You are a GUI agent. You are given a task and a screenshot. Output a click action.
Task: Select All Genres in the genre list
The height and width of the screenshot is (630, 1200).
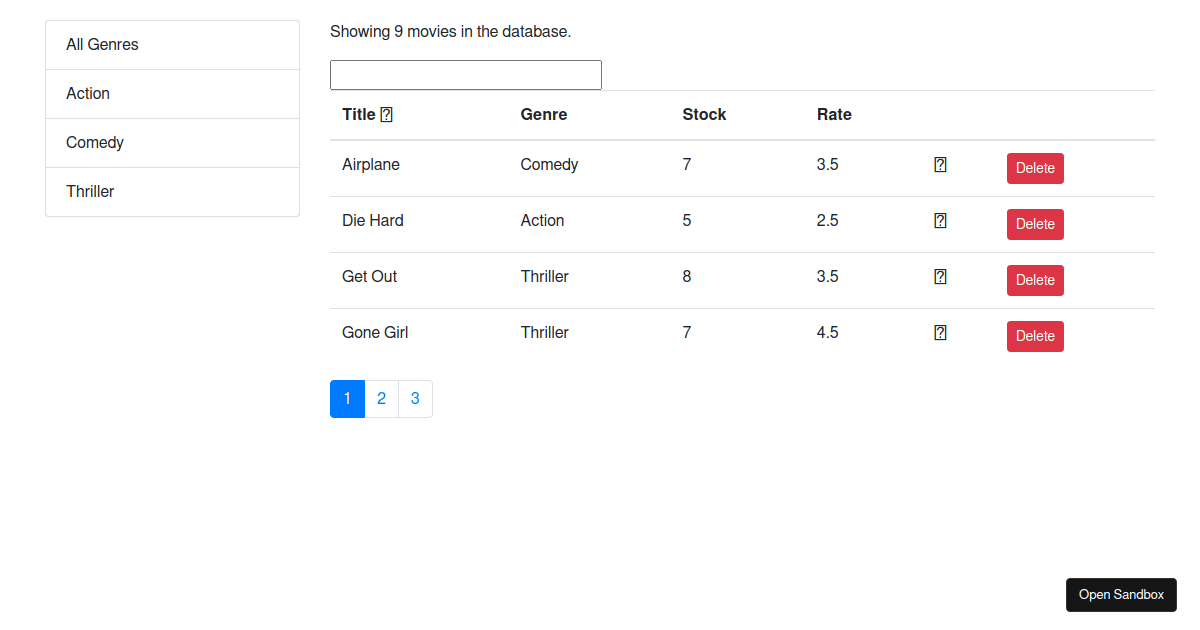click(172, 45)
